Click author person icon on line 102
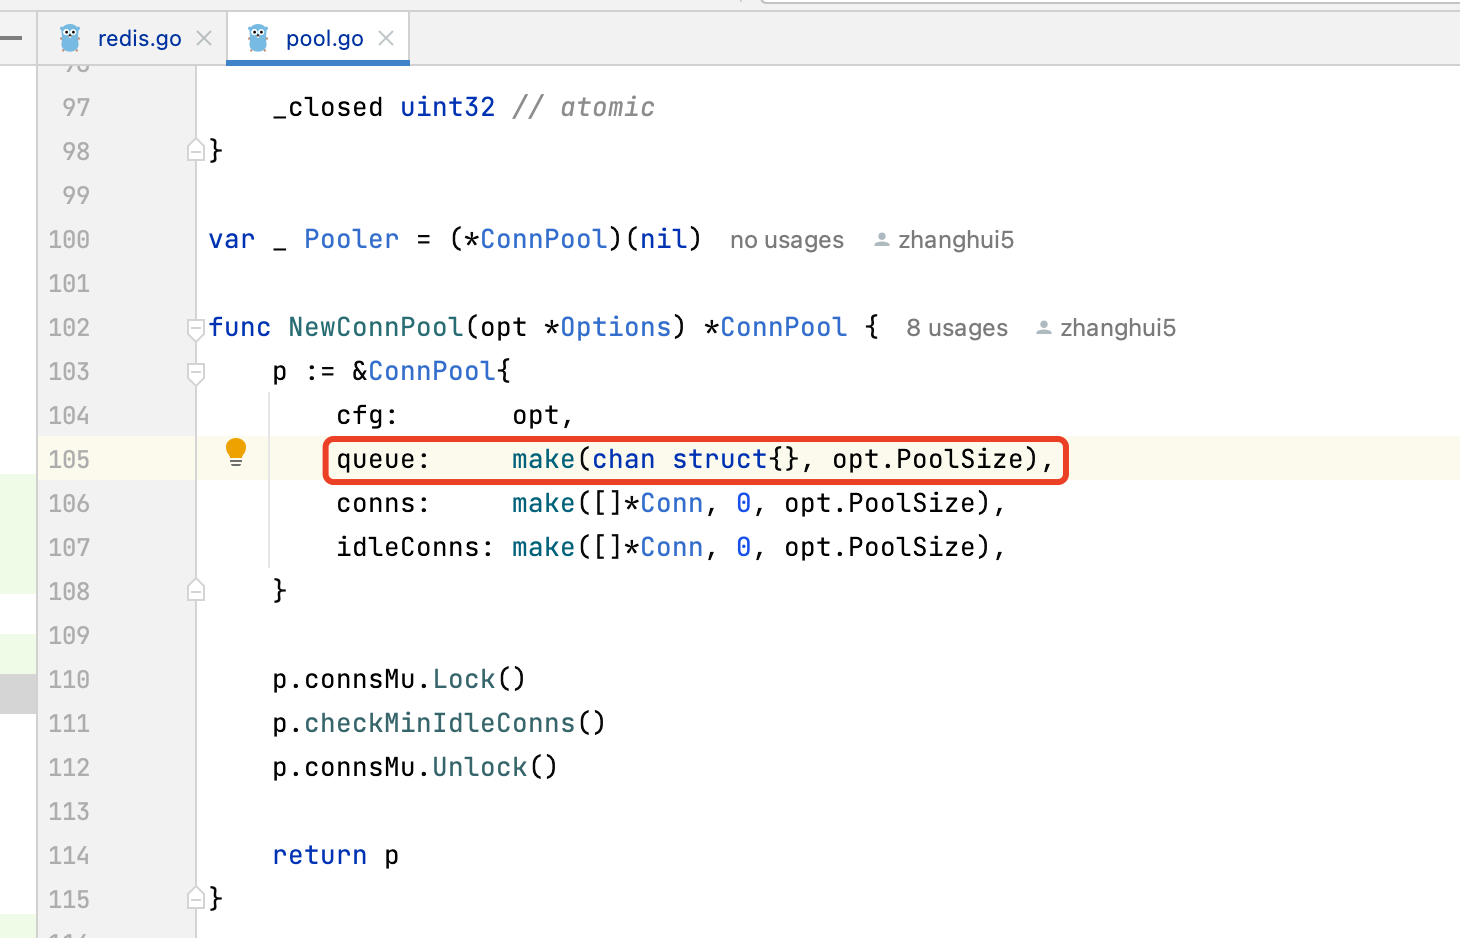The image size is (1460, 938). pyautogui.click(x=1043, y=328)
